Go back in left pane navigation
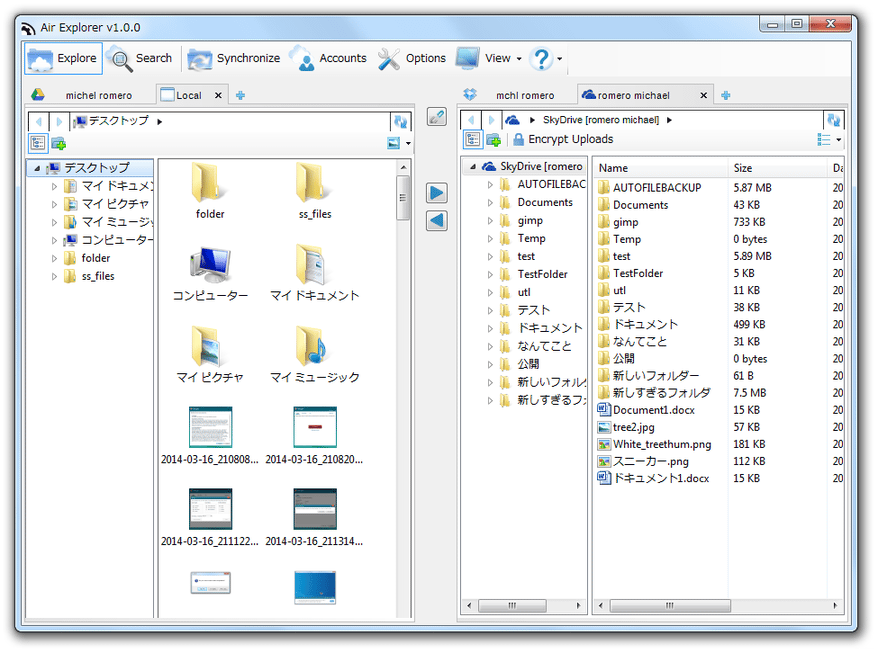878x653 pixels. coord(39,121)
